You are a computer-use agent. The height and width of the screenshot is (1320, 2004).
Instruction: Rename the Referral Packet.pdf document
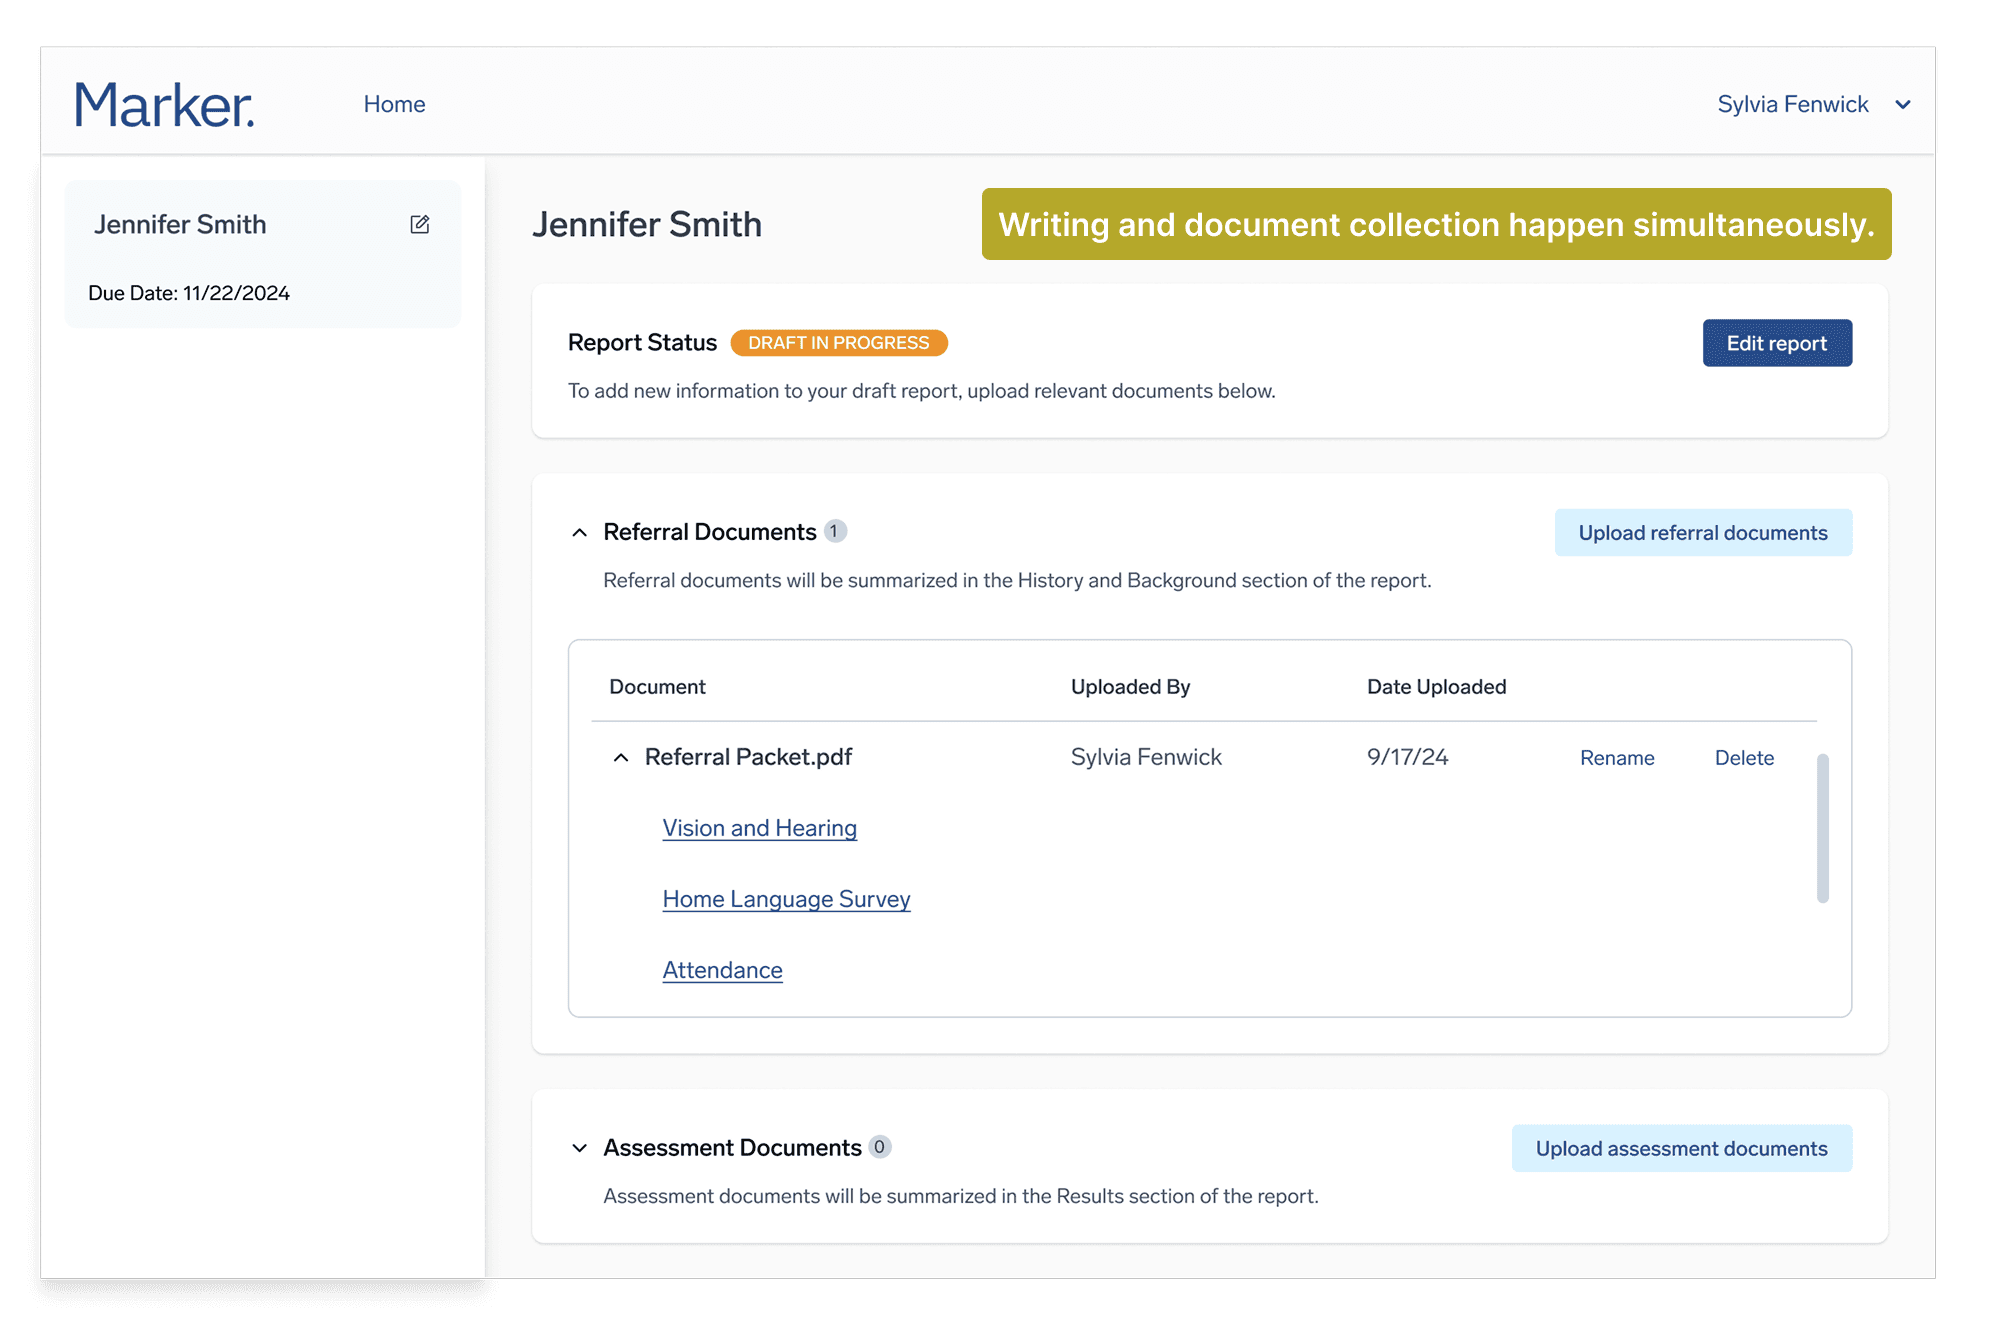(1617, 758)
